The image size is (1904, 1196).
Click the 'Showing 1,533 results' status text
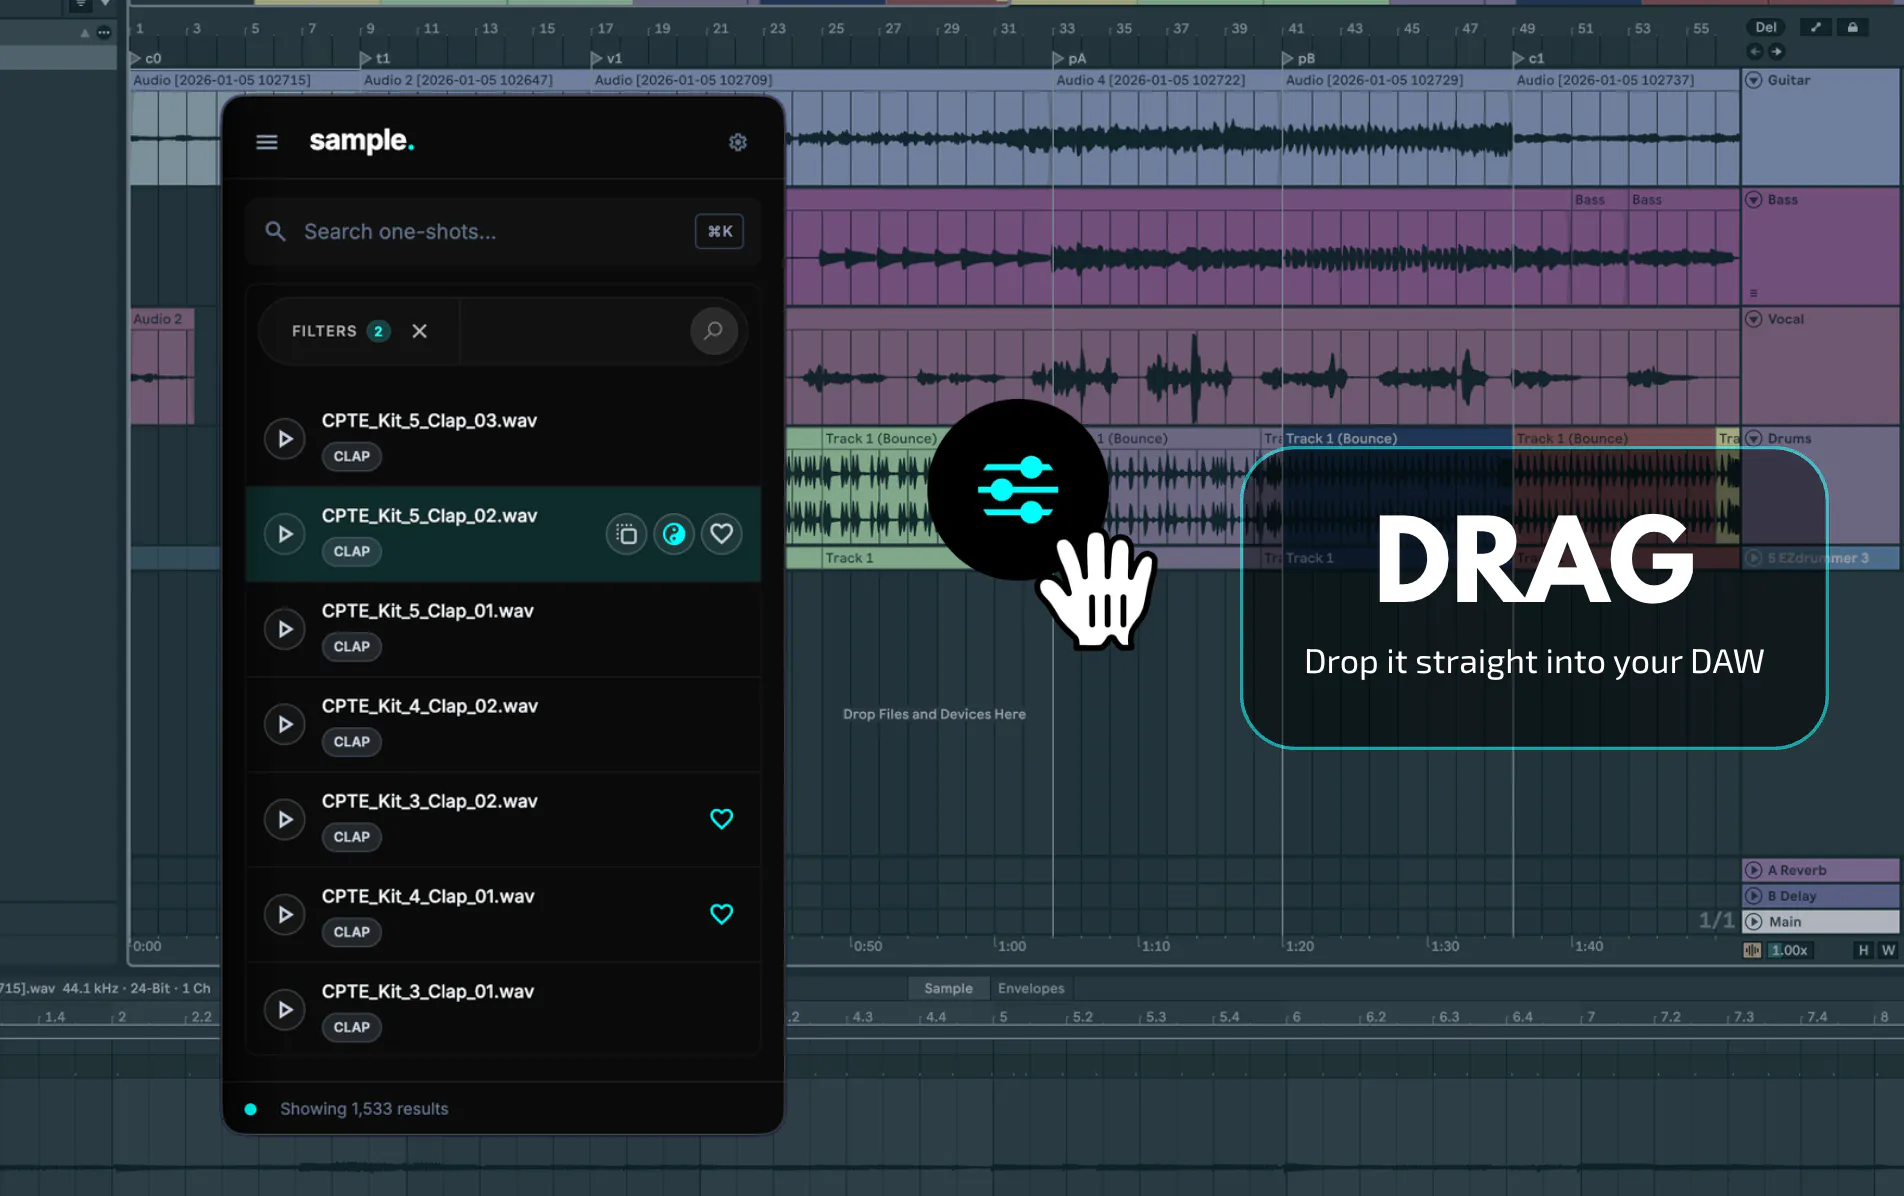point(364,1109)
